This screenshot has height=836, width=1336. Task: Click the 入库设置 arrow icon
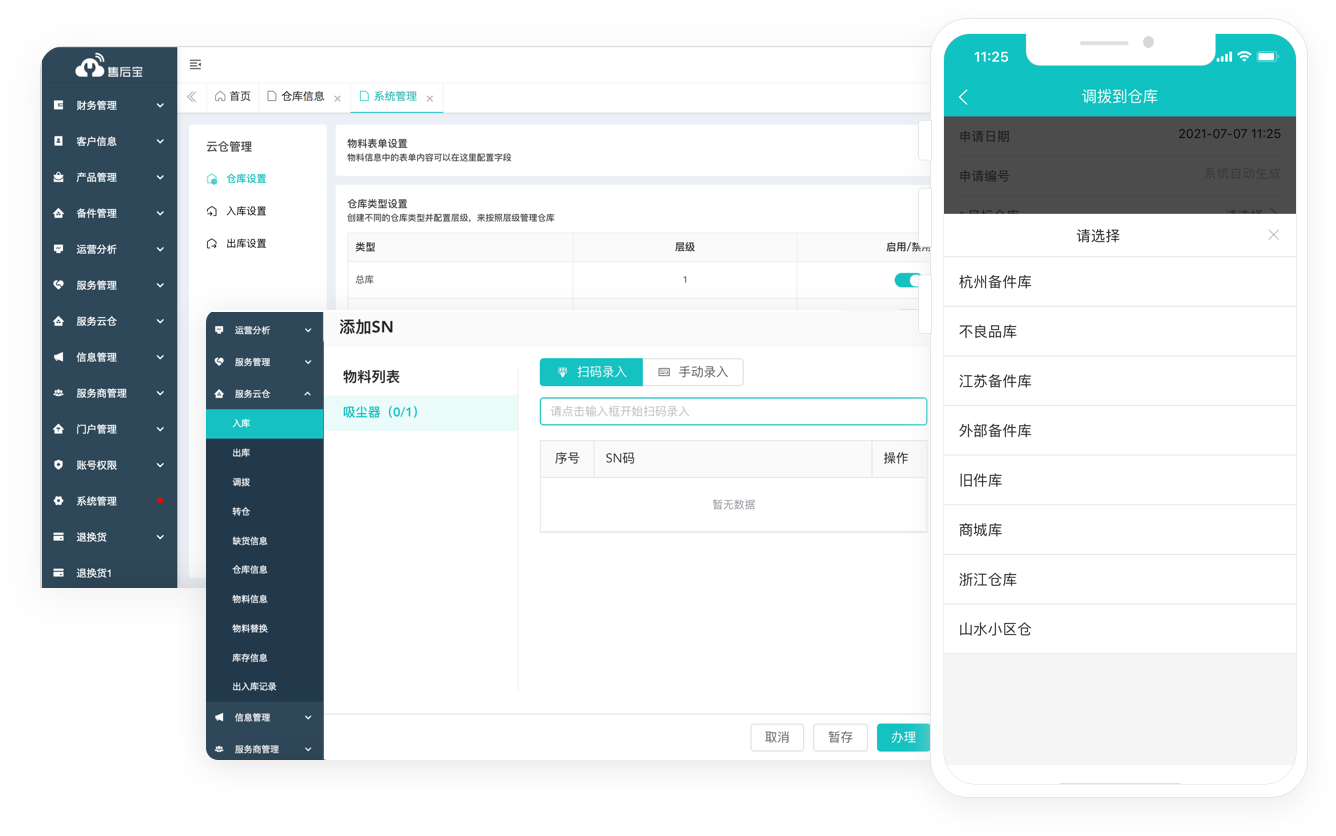tap(210, 210)
